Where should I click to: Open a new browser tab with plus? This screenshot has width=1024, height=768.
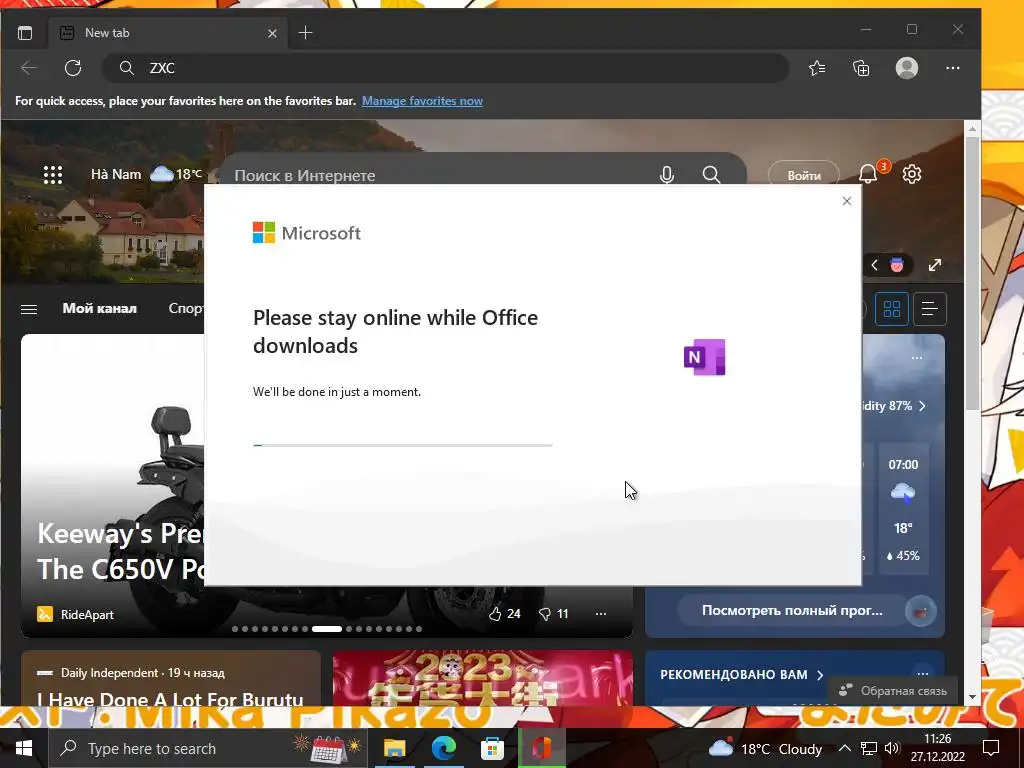click(305, 33)
